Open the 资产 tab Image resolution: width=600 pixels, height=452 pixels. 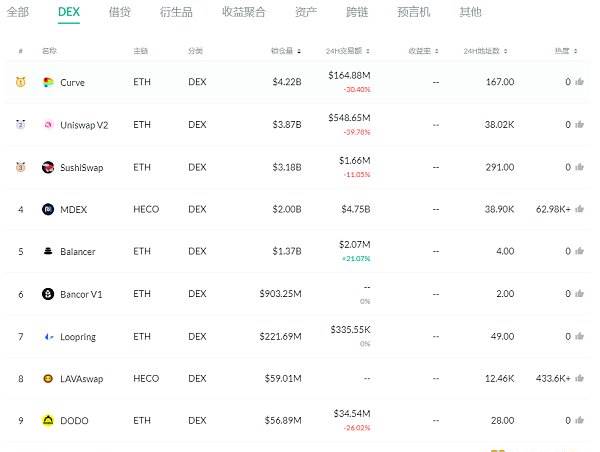pyautogui.click(x=306, y=12)
